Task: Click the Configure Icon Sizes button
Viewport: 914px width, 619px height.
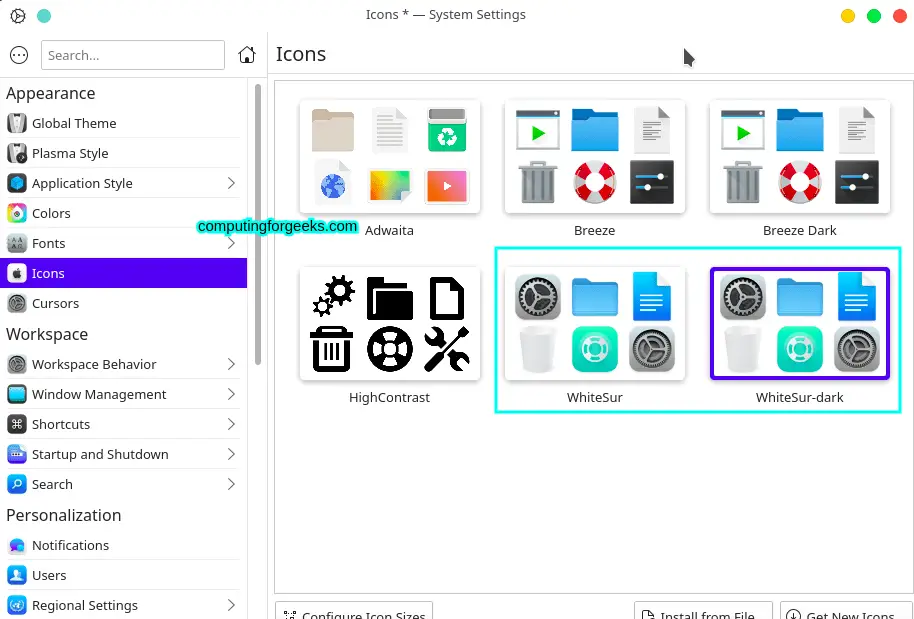Action: 354,611
